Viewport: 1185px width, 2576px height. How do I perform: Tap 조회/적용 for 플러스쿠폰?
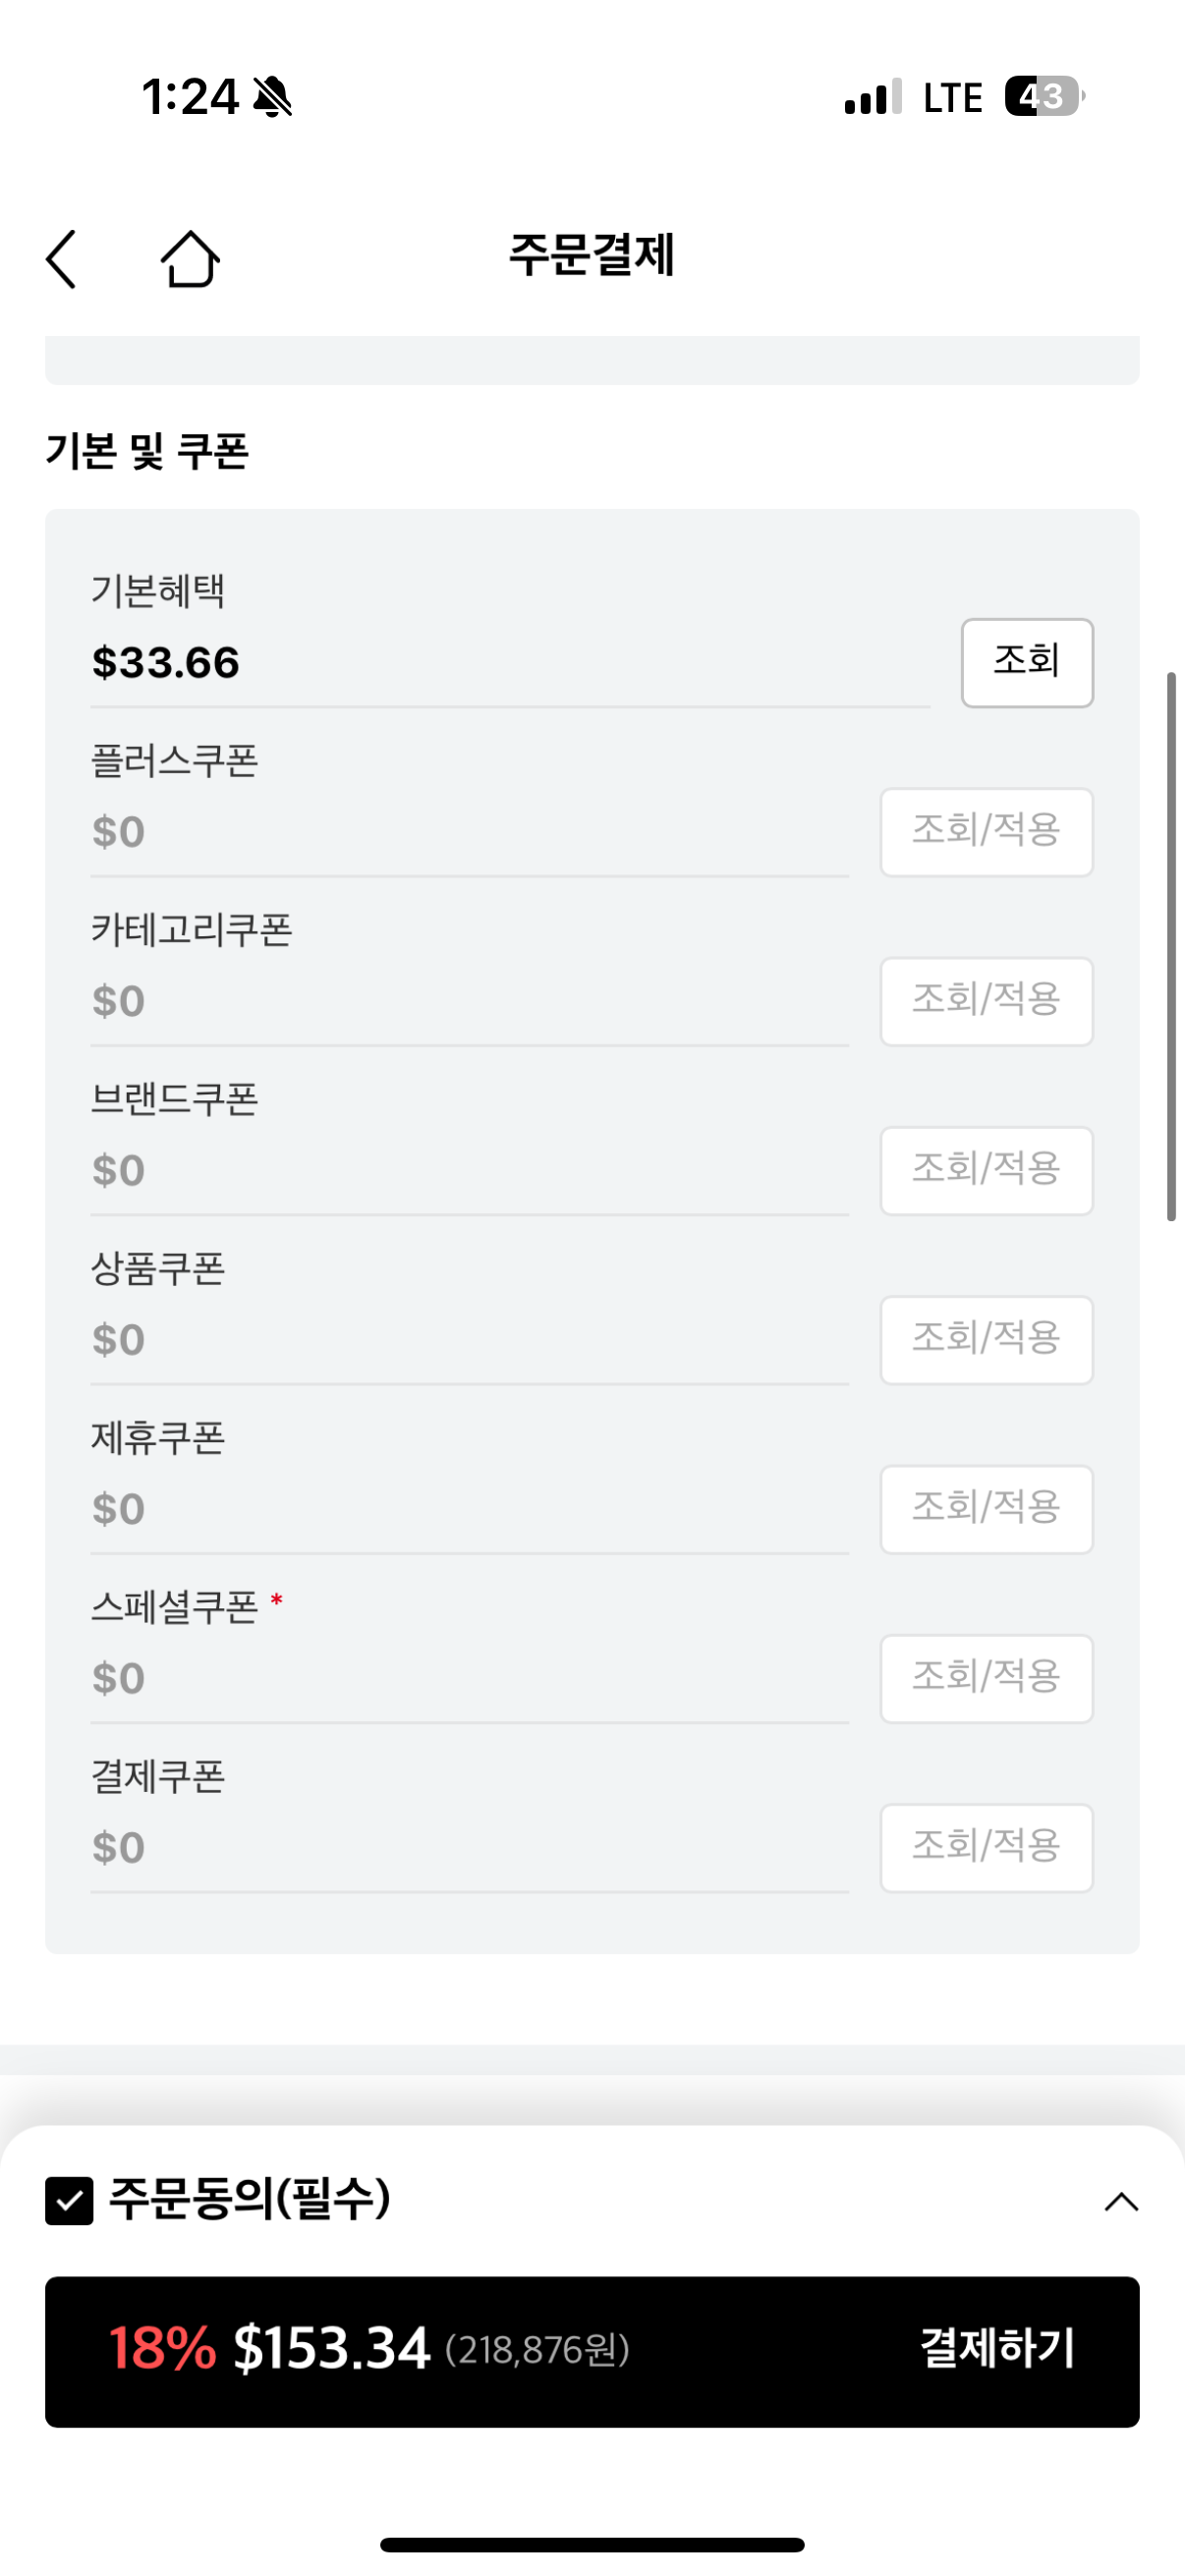(x=986, y=832)
